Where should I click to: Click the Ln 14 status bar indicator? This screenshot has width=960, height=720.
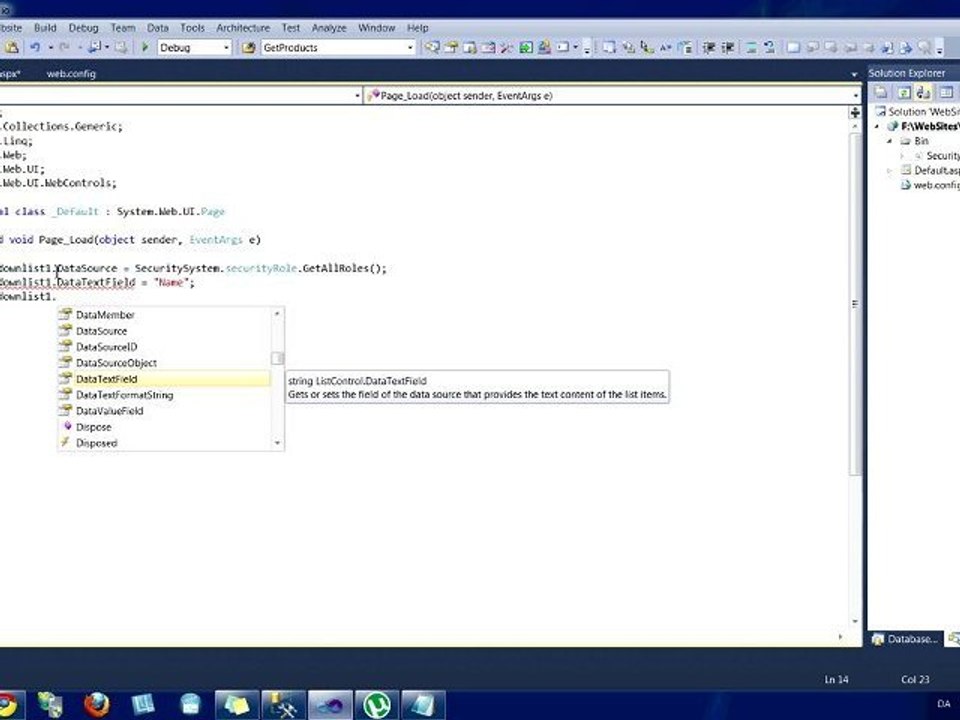(836, 680)
